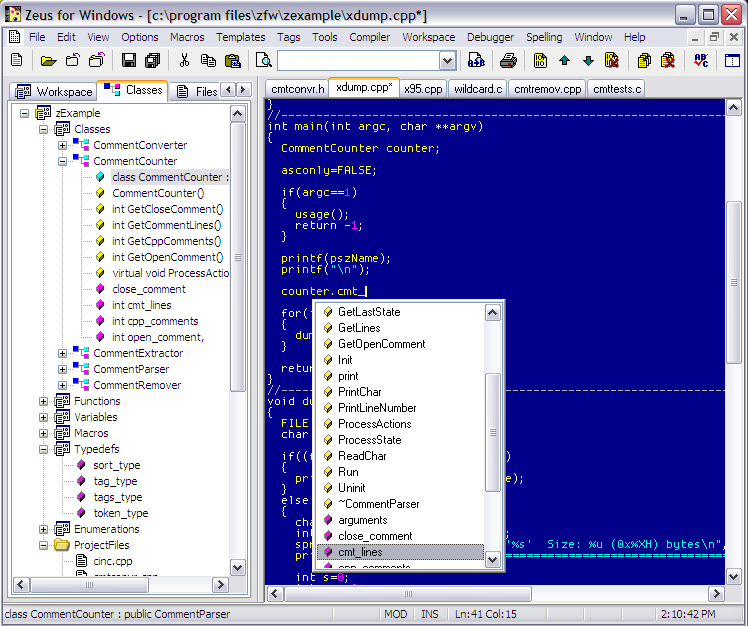This screenshot has width=748, height=626.
Task: Click the document icon left of File menu
Action: 14,37
